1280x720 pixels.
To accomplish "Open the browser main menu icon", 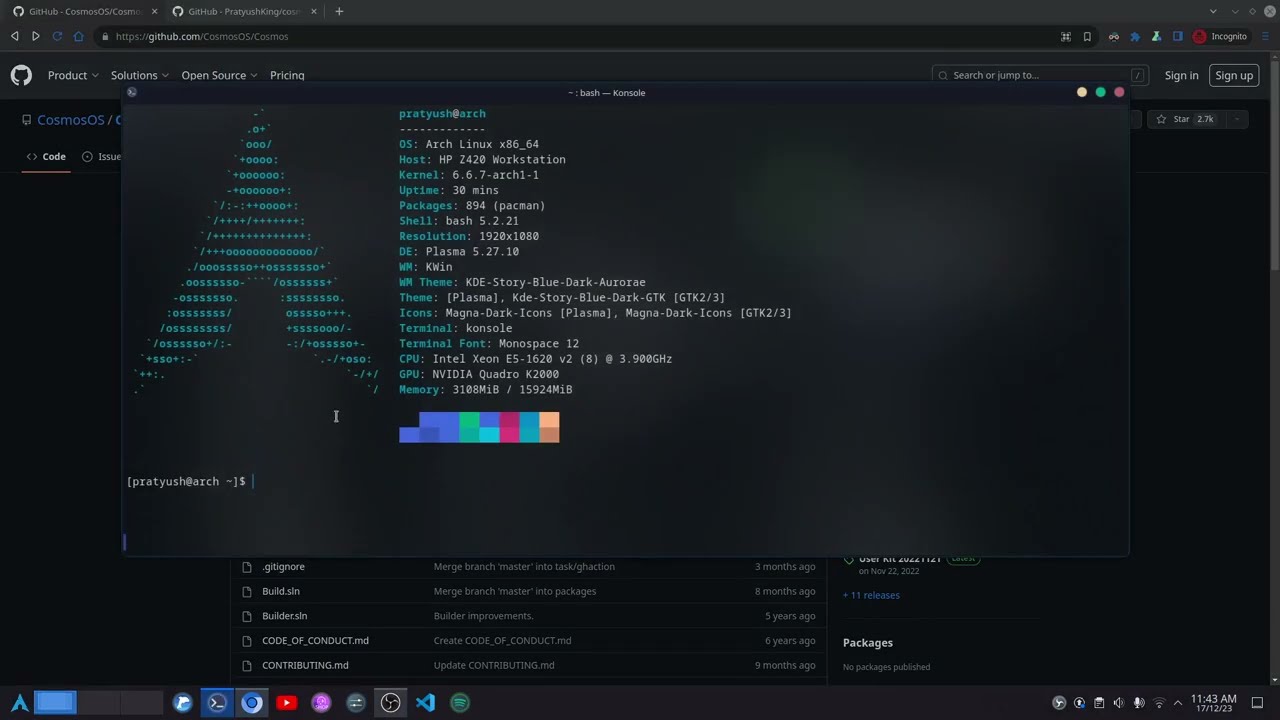I will click(x=1263, y=36).
